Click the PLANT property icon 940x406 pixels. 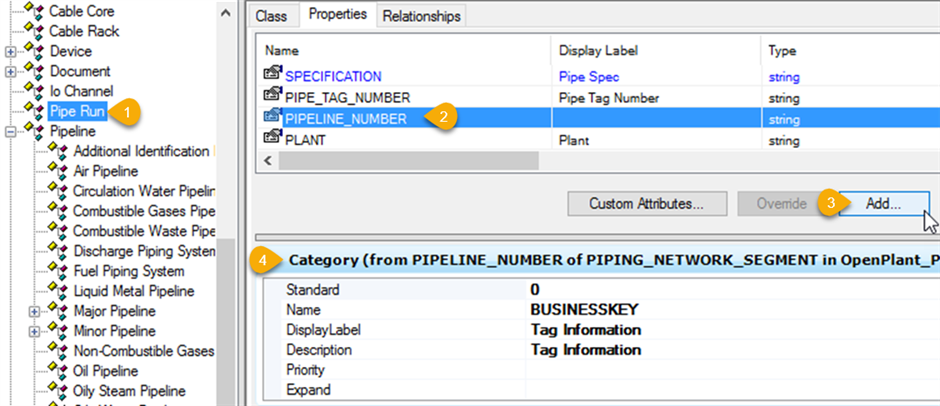[272, 141]
